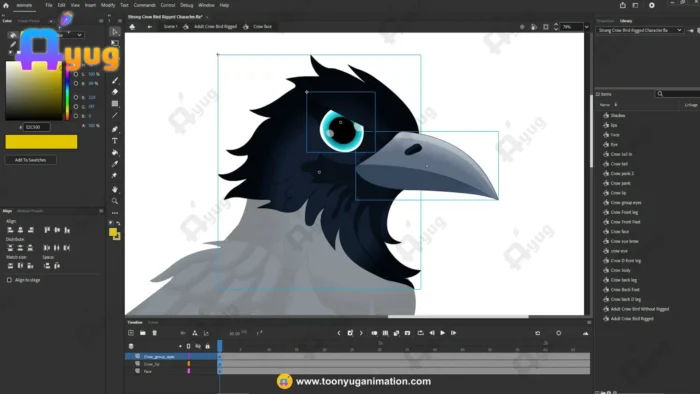The height and width of the screenshot is (394, 700).
Task: Select the G green radio button
Action: coord(76,107)
